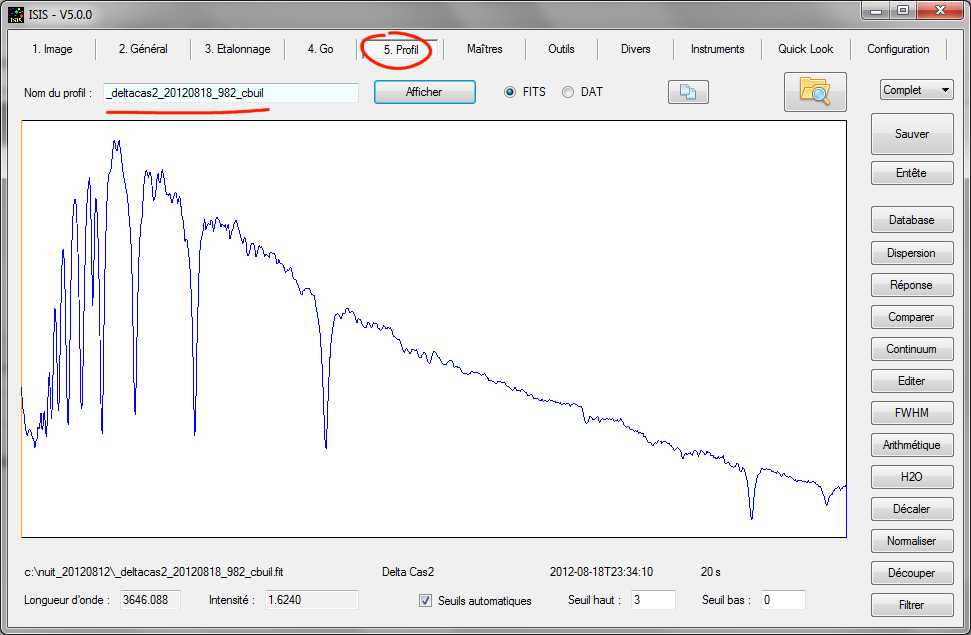This screenshot has width=971, height=635.
Task: Click the FWHM button
Action: point(912,413)
